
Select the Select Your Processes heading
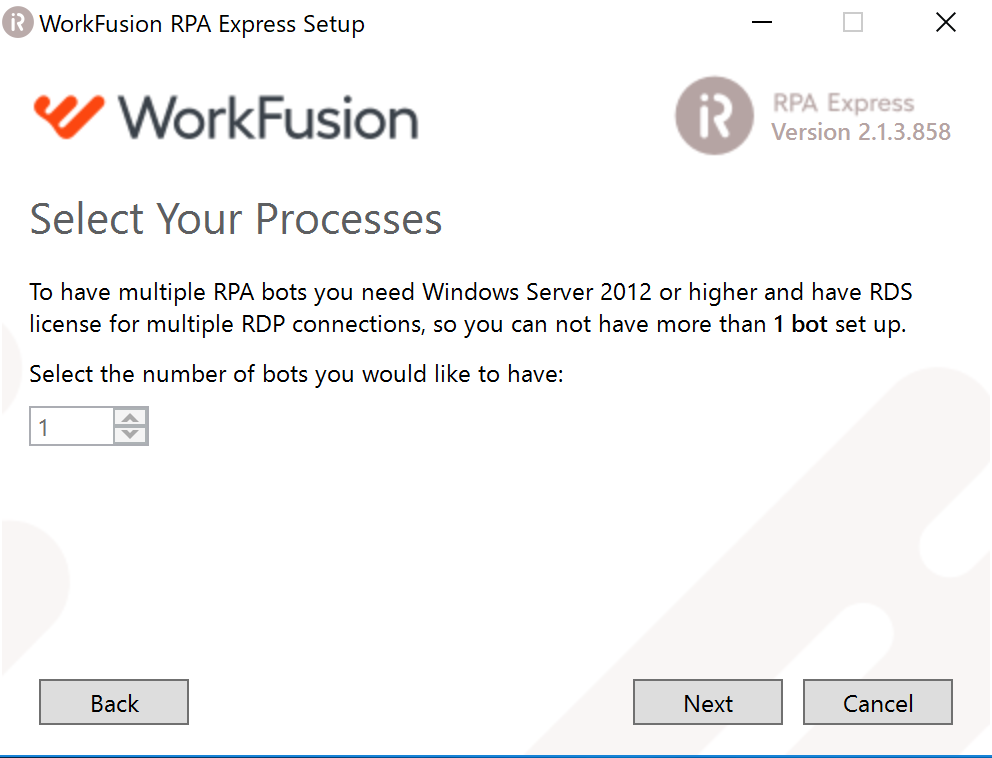point(236,218)
